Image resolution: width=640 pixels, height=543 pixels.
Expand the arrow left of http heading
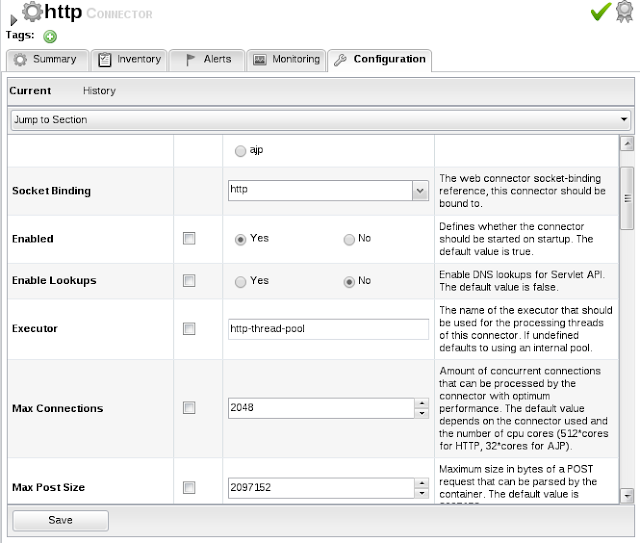coord(13,18)
